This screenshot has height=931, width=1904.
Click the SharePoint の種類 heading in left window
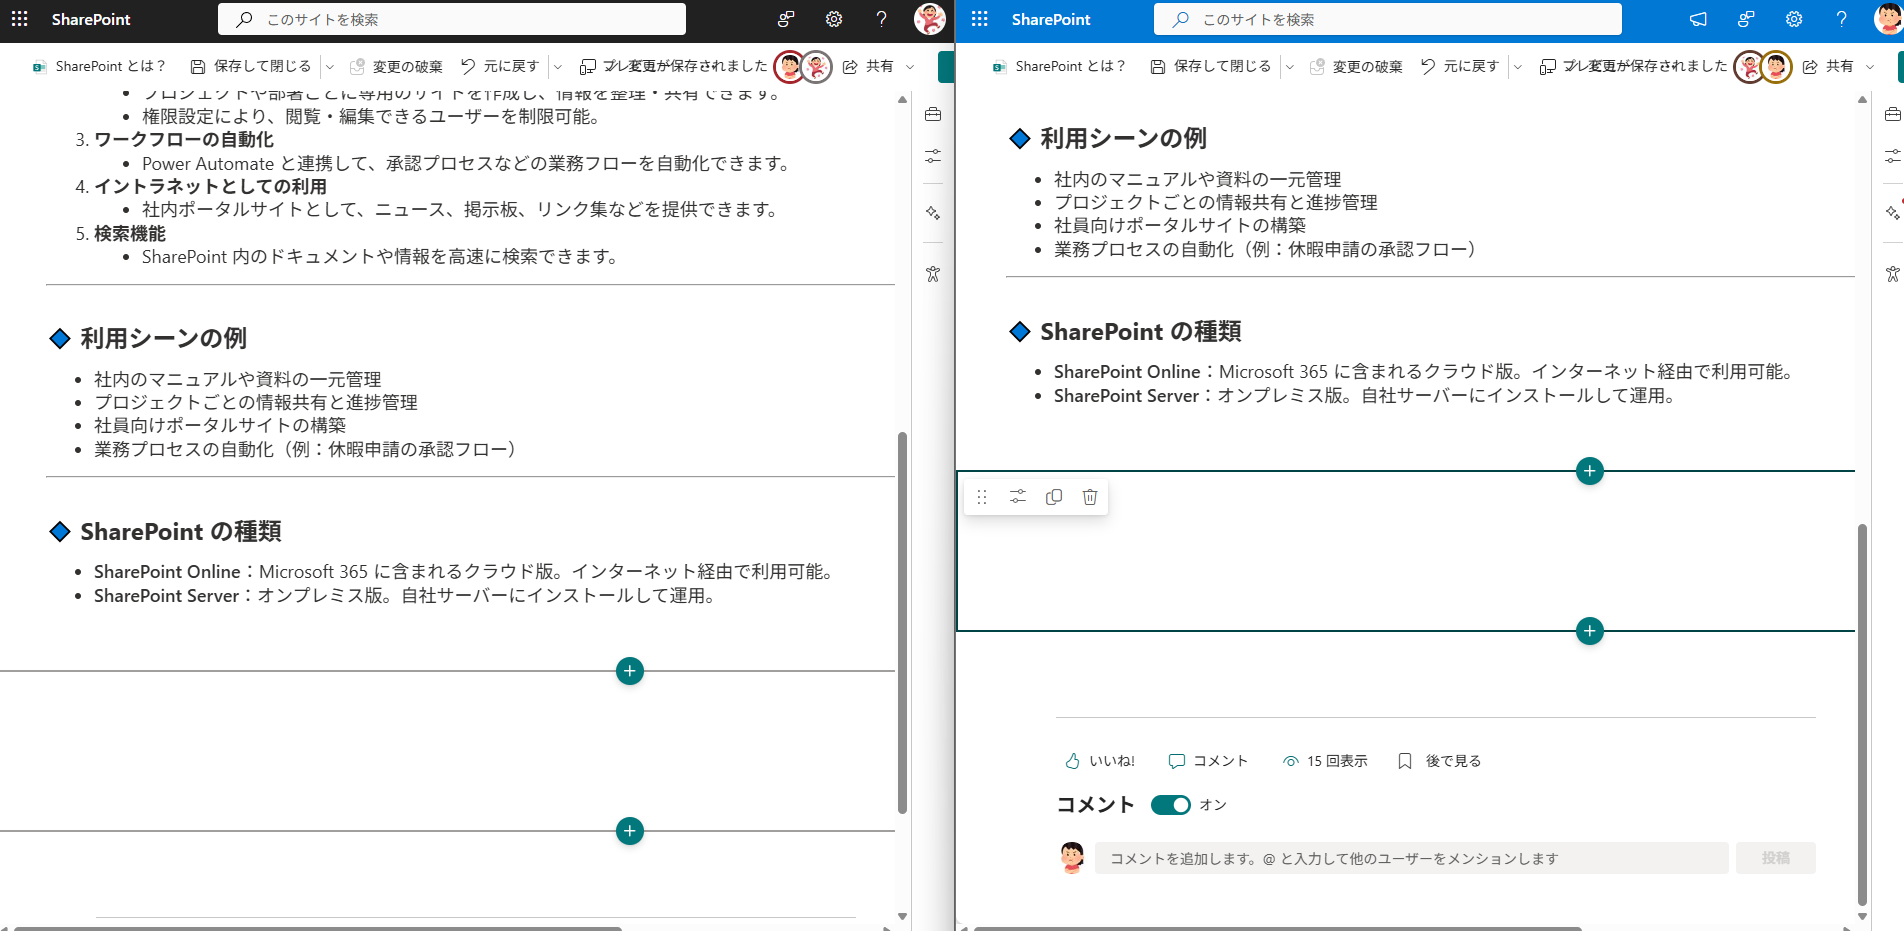point(181,532)
